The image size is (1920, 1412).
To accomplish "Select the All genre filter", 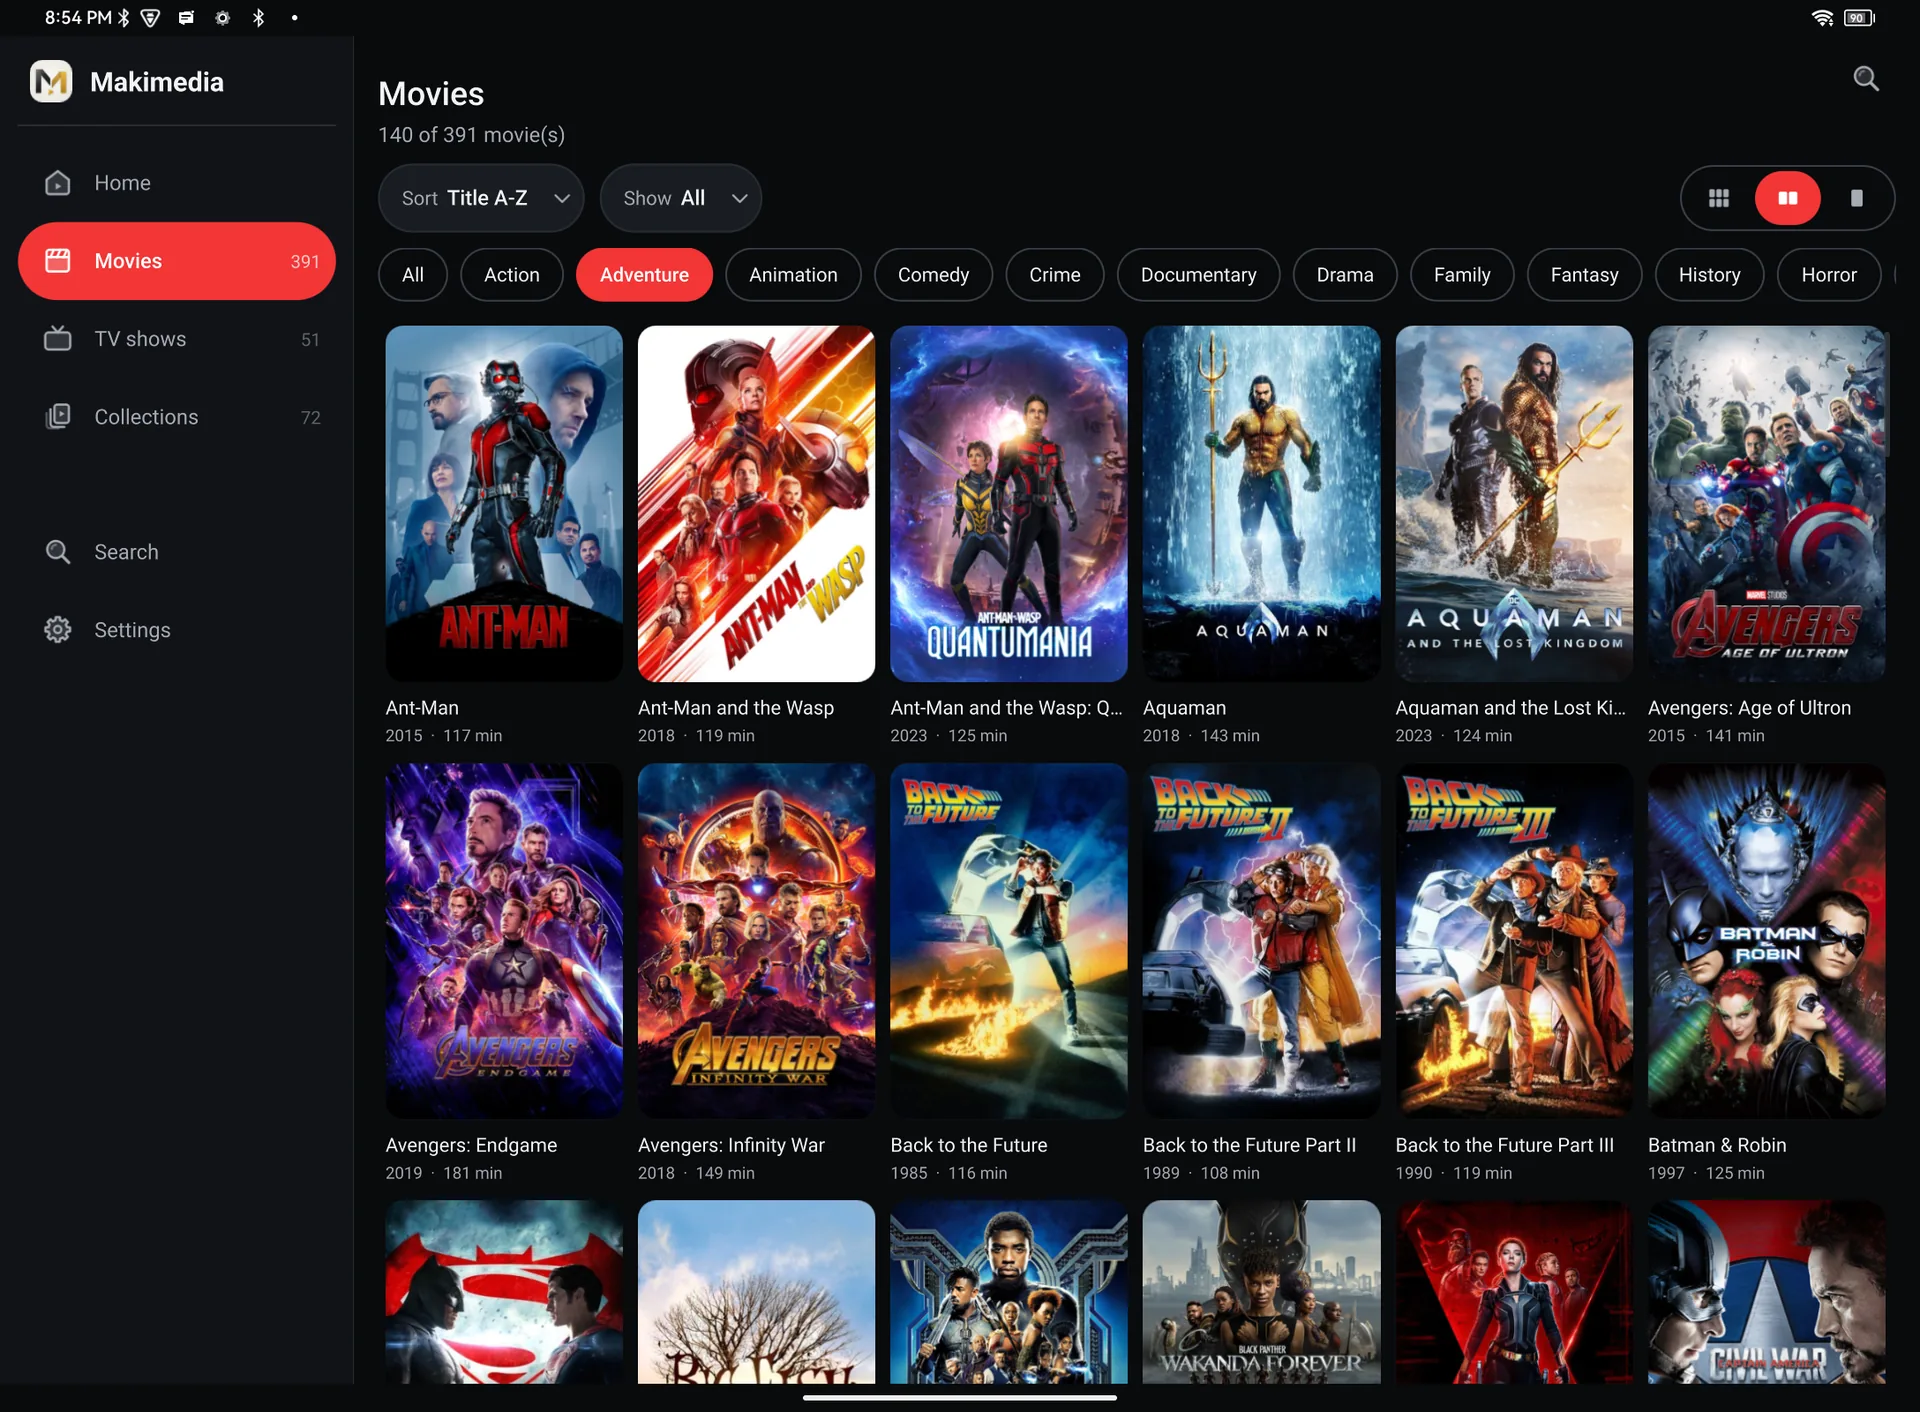I will click(x=413, y=275).
